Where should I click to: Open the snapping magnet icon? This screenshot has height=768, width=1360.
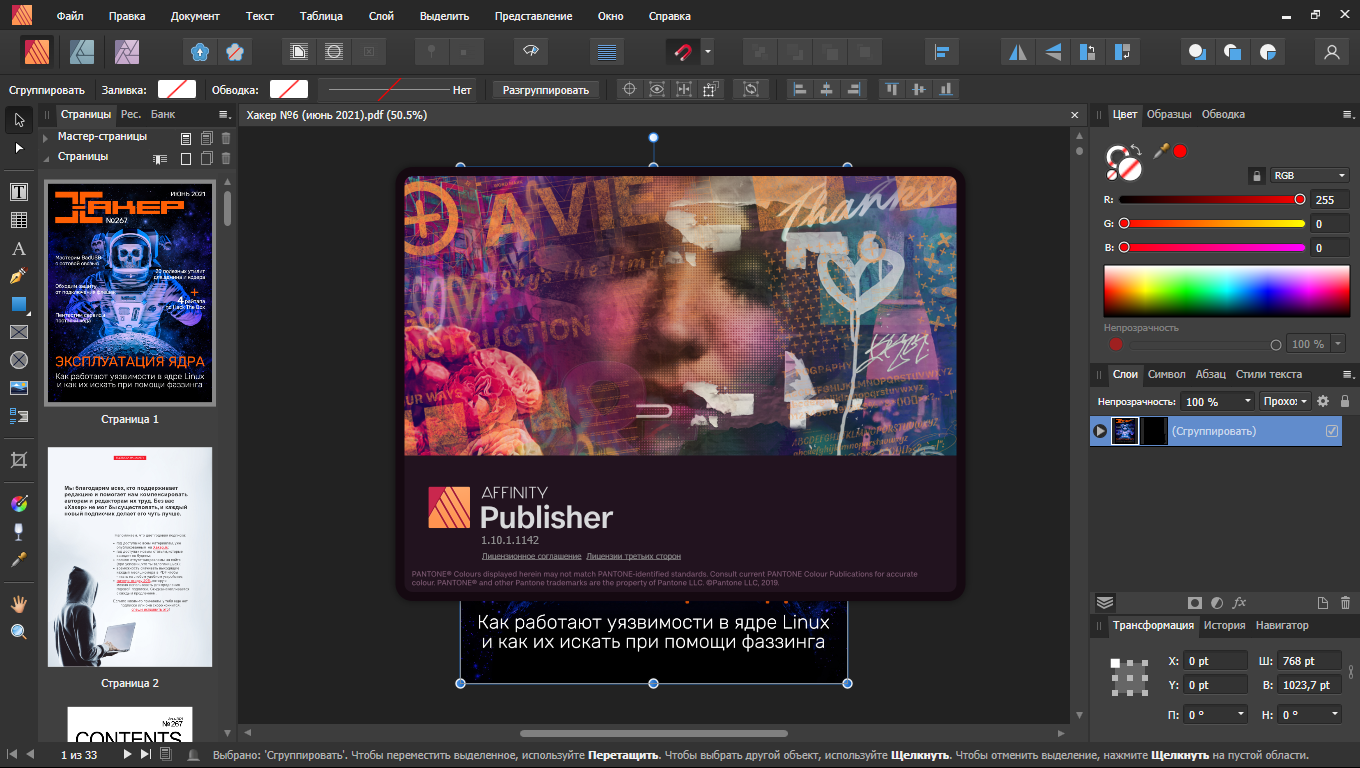pos(682,51)
